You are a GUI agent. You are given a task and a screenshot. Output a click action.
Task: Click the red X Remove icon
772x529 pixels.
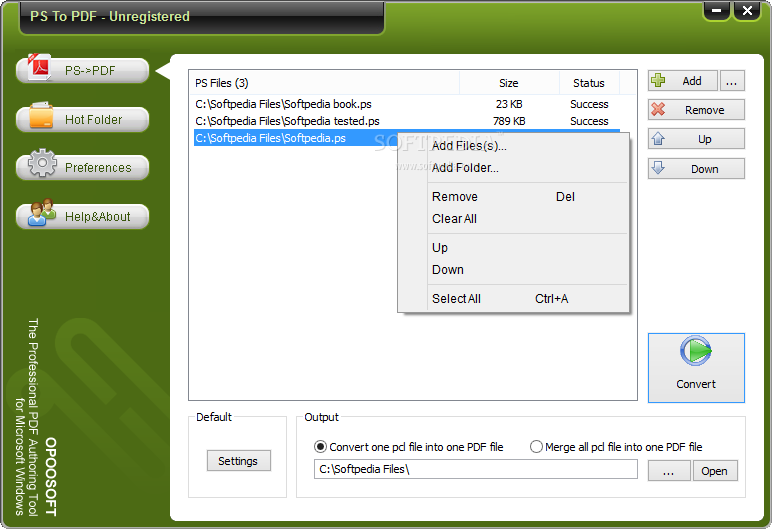coord(658,109)
